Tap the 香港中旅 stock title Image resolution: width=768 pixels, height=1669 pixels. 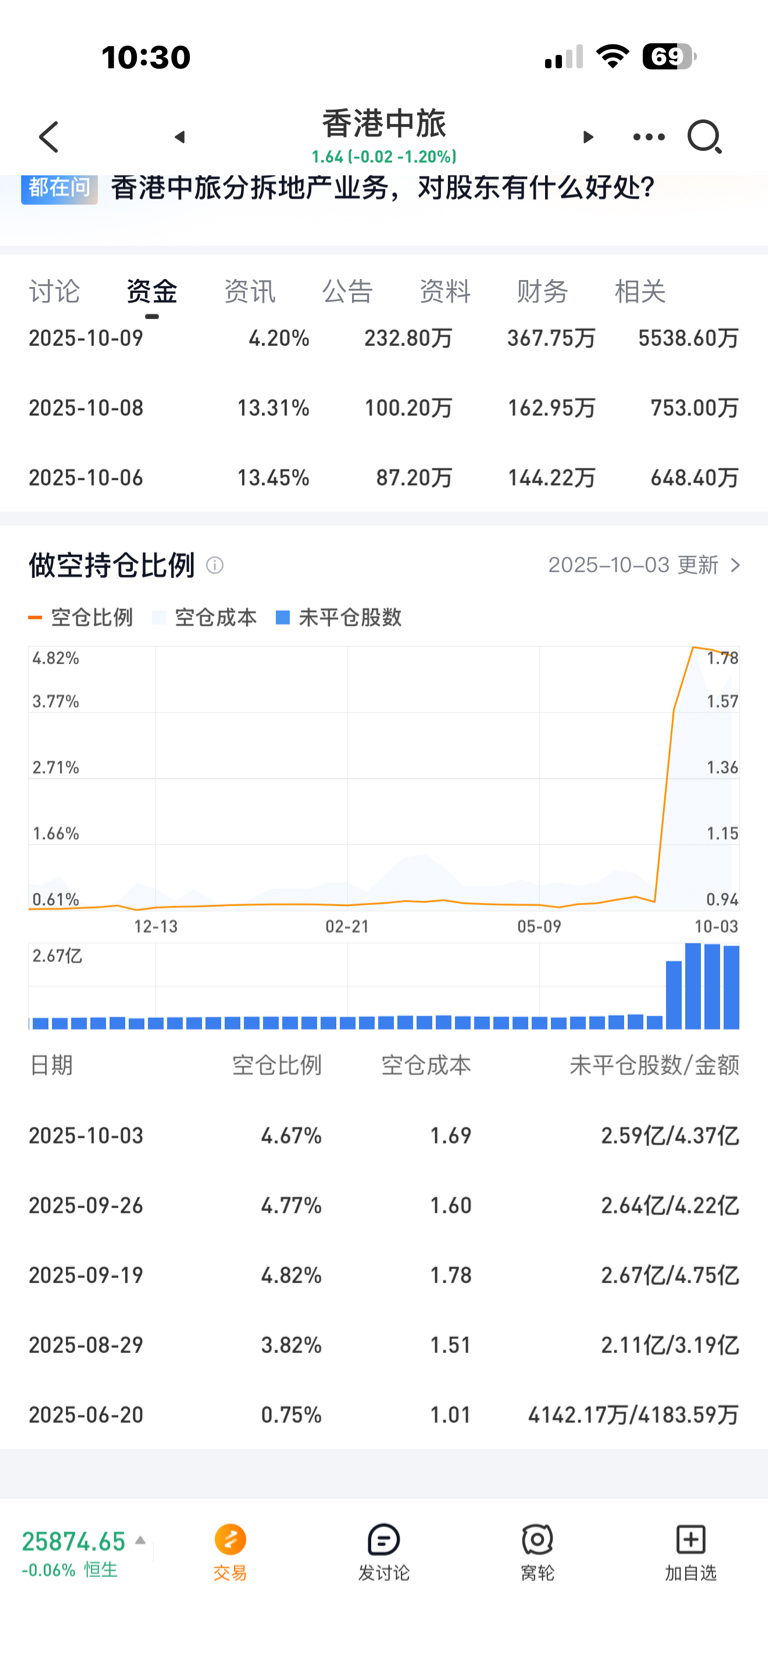[x=384, y=123]
